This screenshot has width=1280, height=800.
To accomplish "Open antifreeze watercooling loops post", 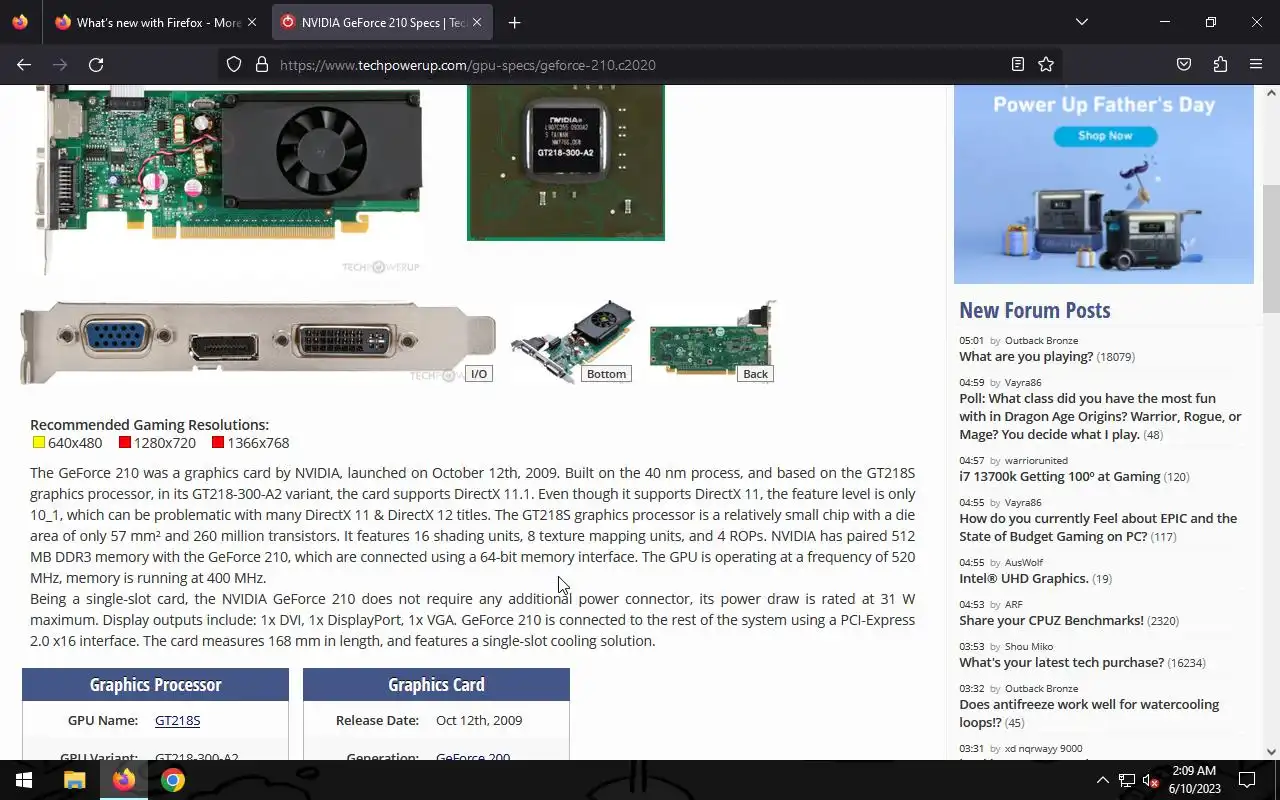I will click(1089, 713).
